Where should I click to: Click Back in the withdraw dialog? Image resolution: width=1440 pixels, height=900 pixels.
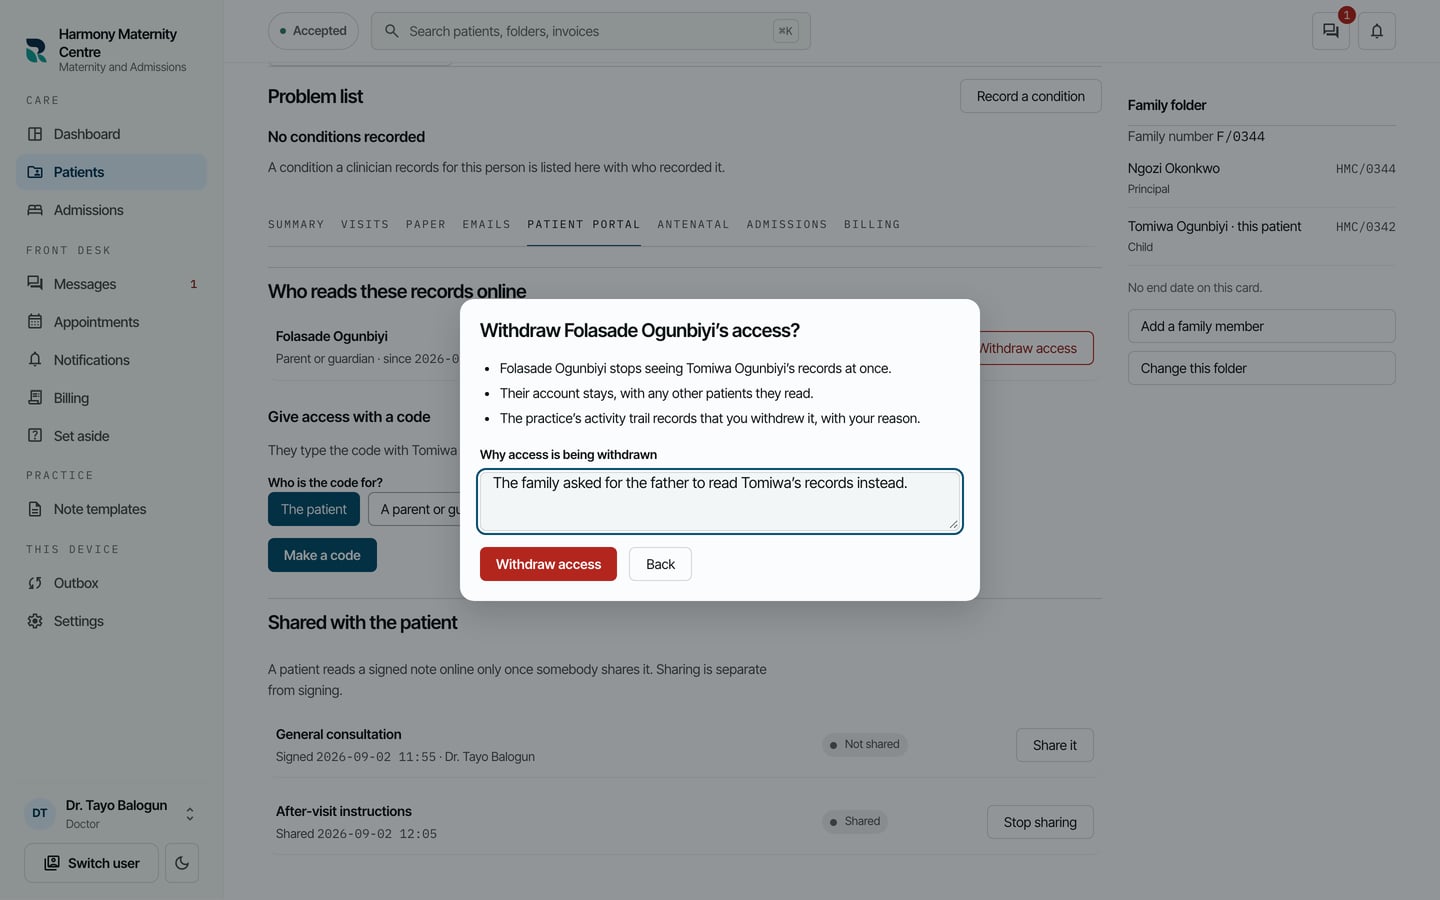pyautogui.click(x=660, y=564)
